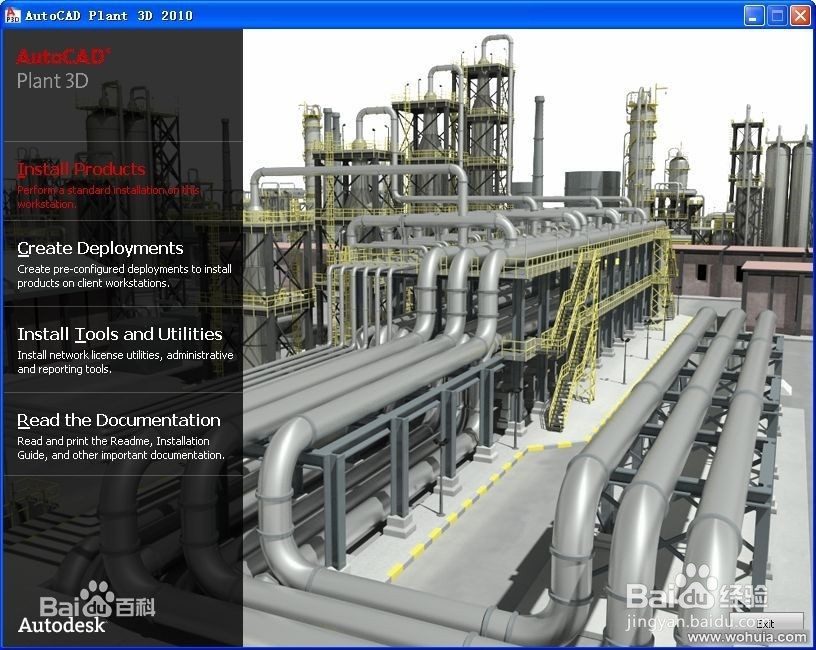
Task: Click 'Install network license utilities' description
Action: coord(125,362)
